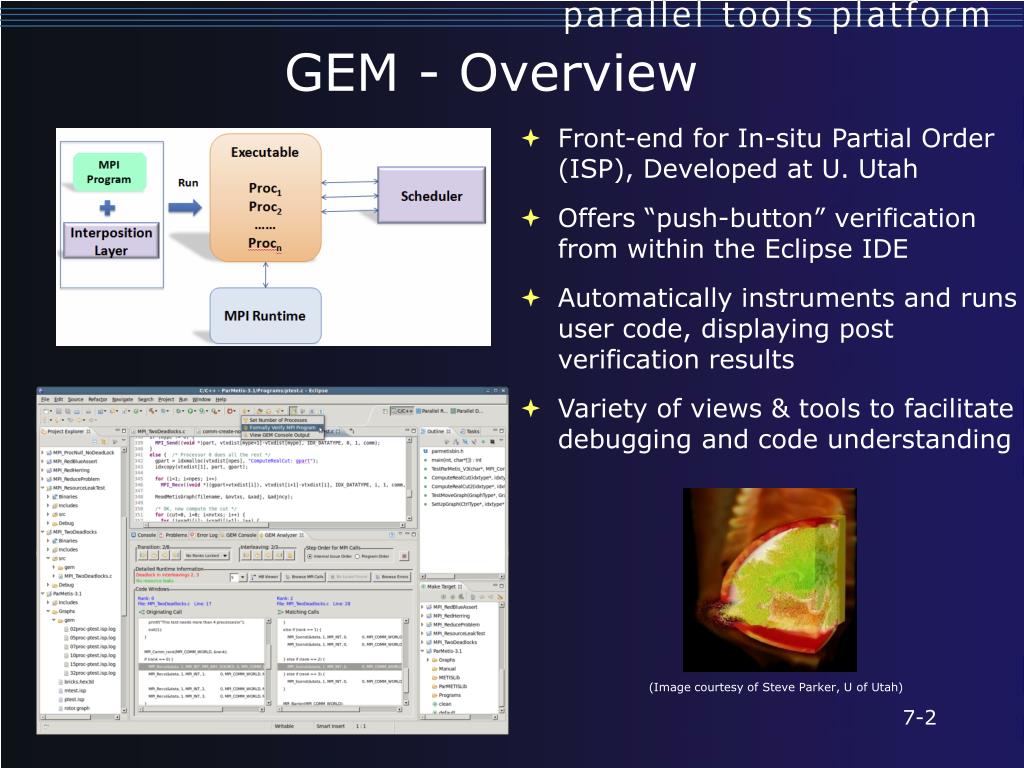Collapse the MPI_ResourceLeakTest project in explorer
Image resolution: width=1024 pixels, height=768 pixels.
42,488
